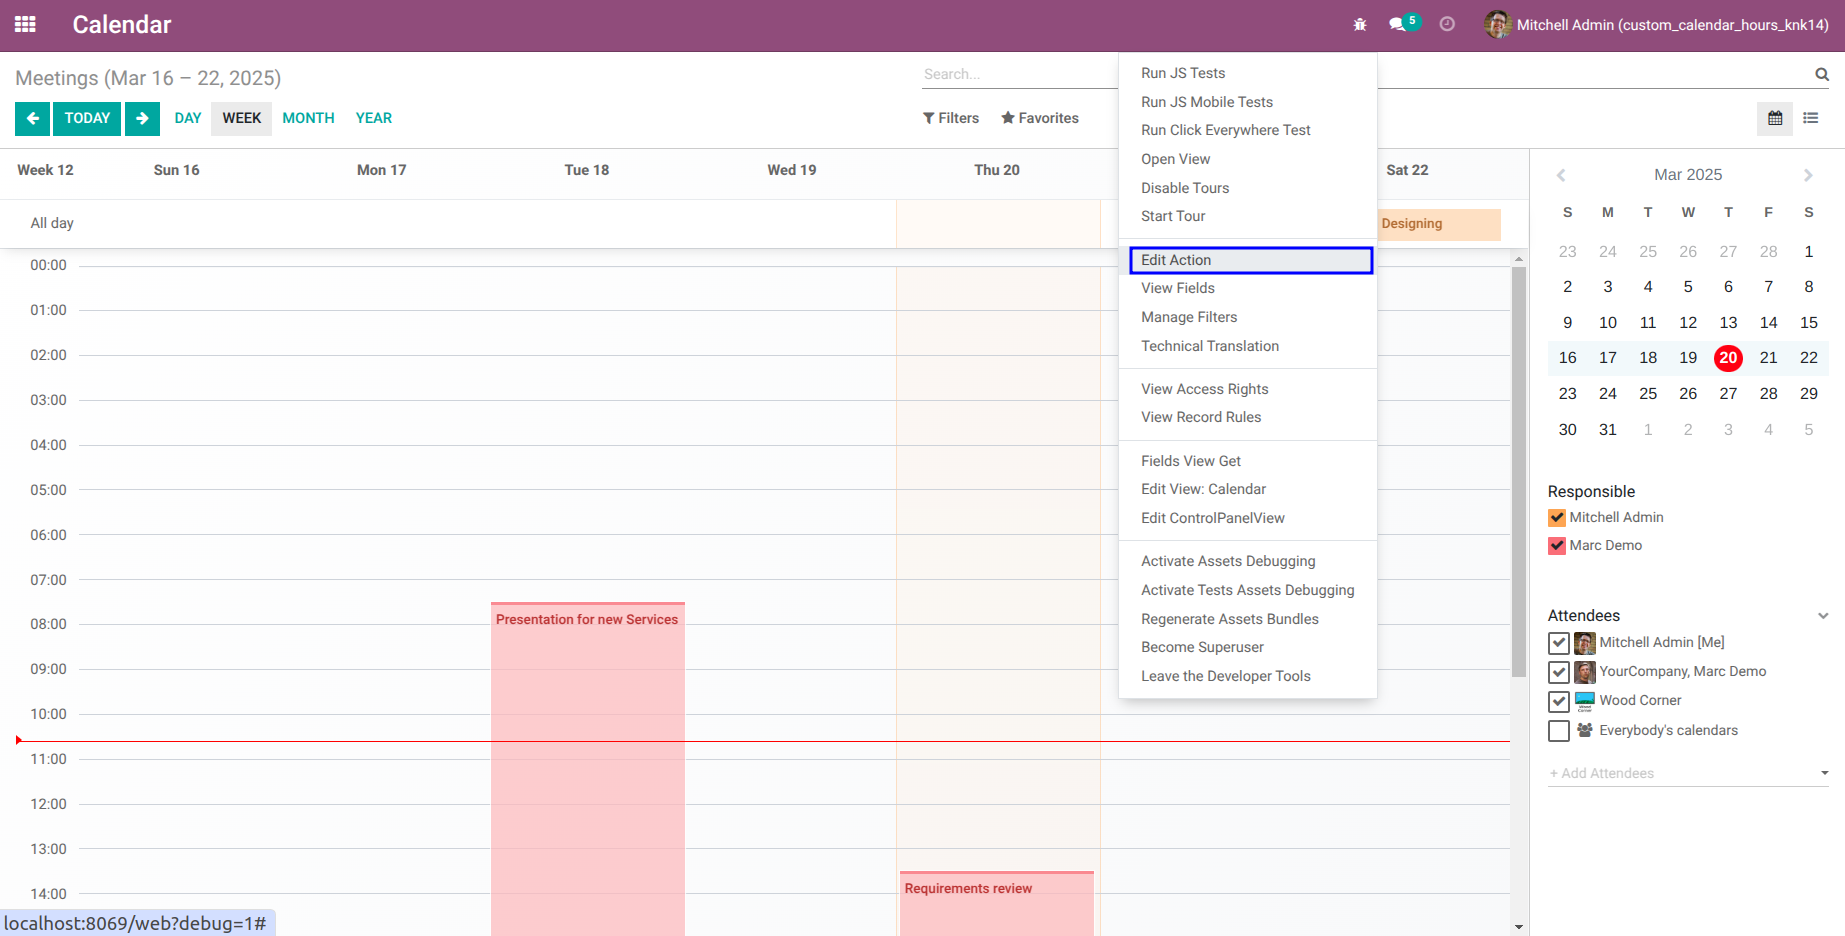Switch to MONTH view
Viewport: 1845px width, 936px height.
click(308, 118)
